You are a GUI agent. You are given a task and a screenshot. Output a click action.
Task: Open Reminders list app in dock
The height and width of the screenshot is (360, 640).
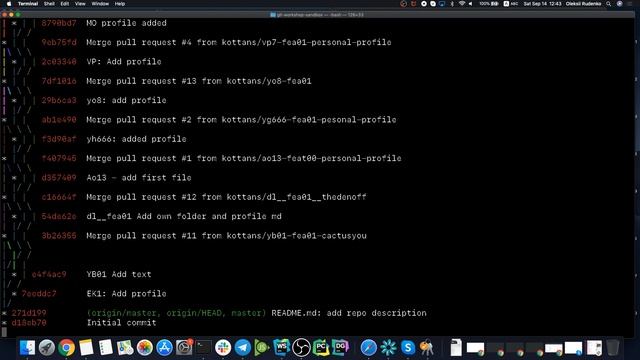[x=106, y=348]
